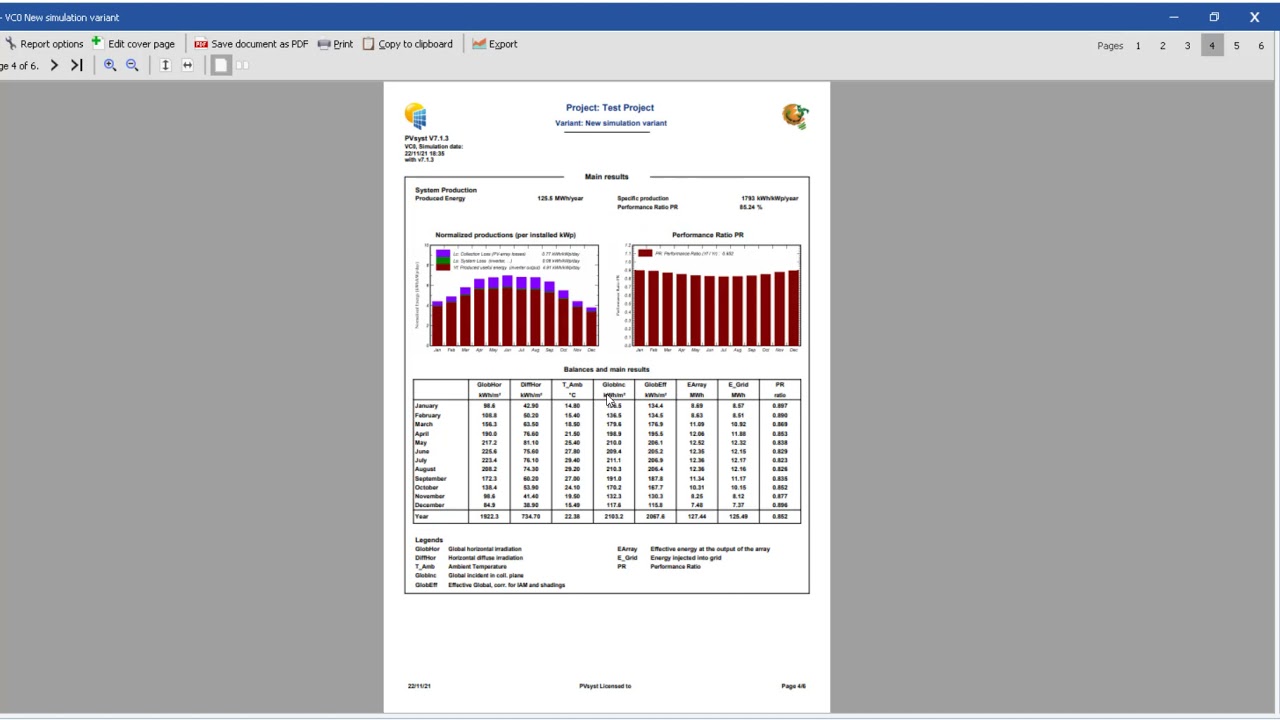Go to page 2
The height and width of the screenshot is (720, 1280).
pyautogui.click(x=1163, y=46)
